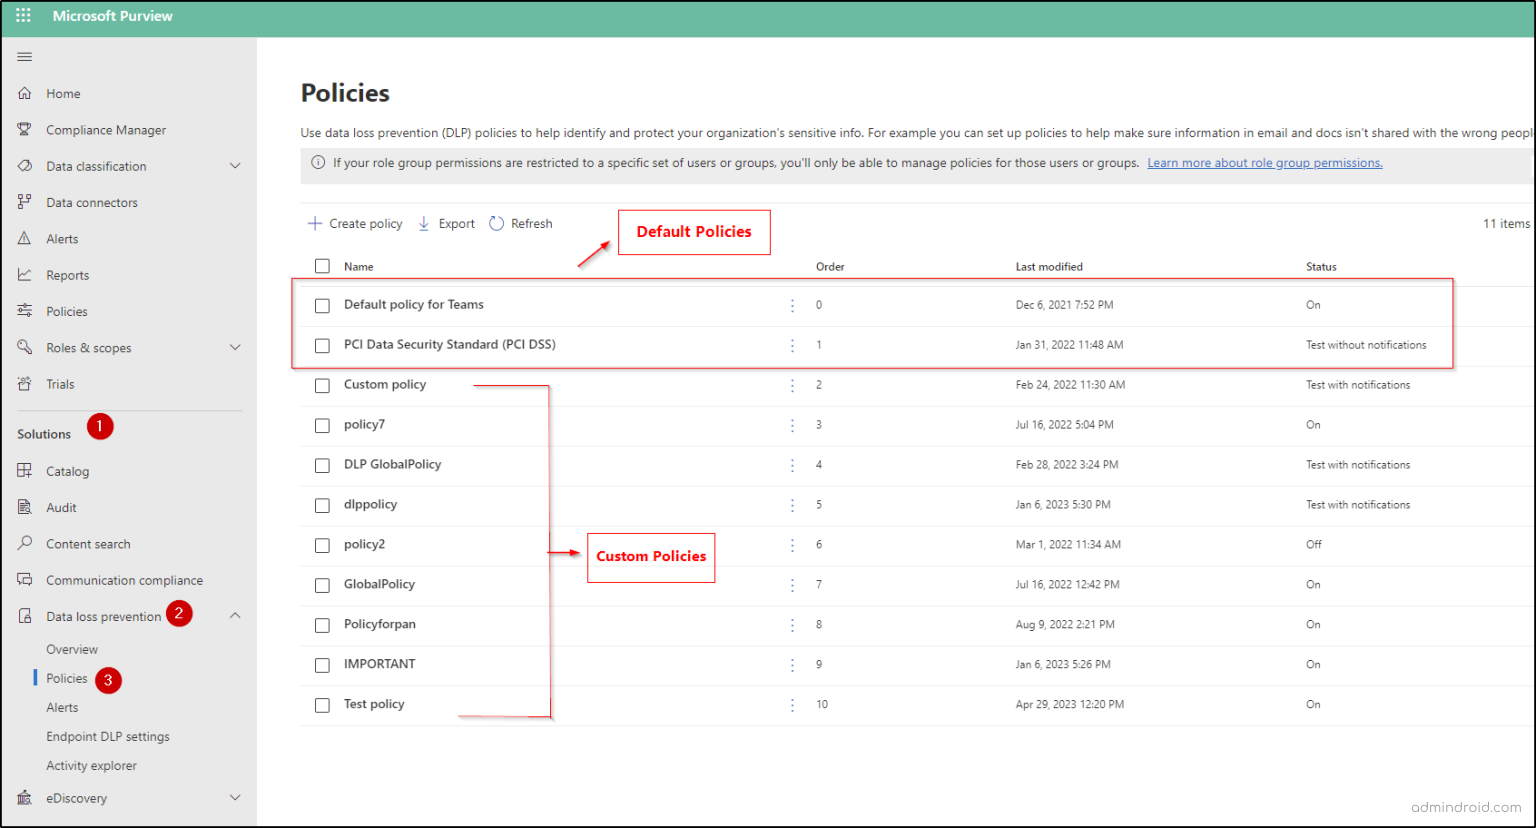The image size is (1536, 828).
Task: Click the Create policy button
Action: point(355,223)
